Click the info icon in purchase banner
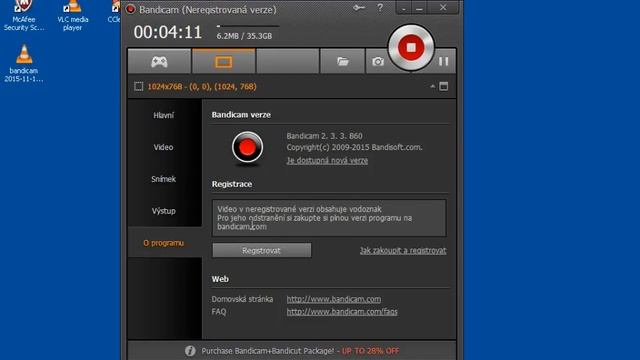The height and width of the screenshot is (360, 640). [190, 351]
